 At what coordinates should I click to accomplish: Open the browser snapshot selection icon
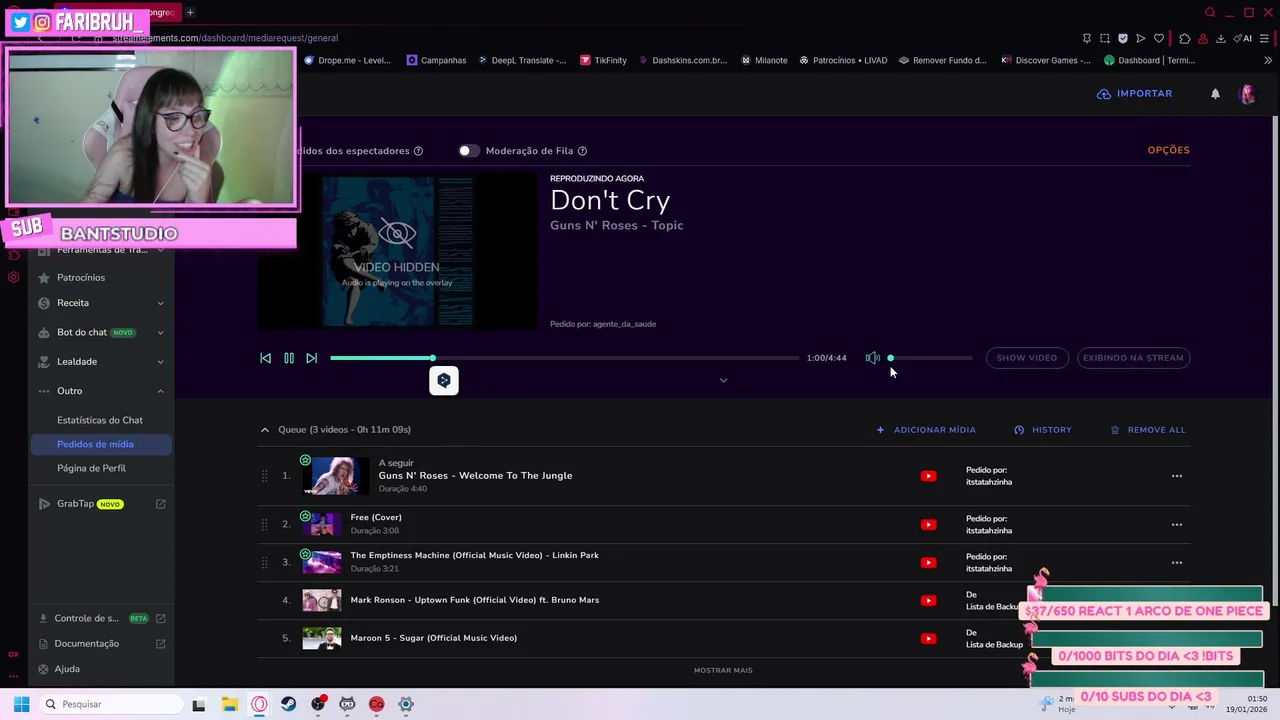[1104, 38]
